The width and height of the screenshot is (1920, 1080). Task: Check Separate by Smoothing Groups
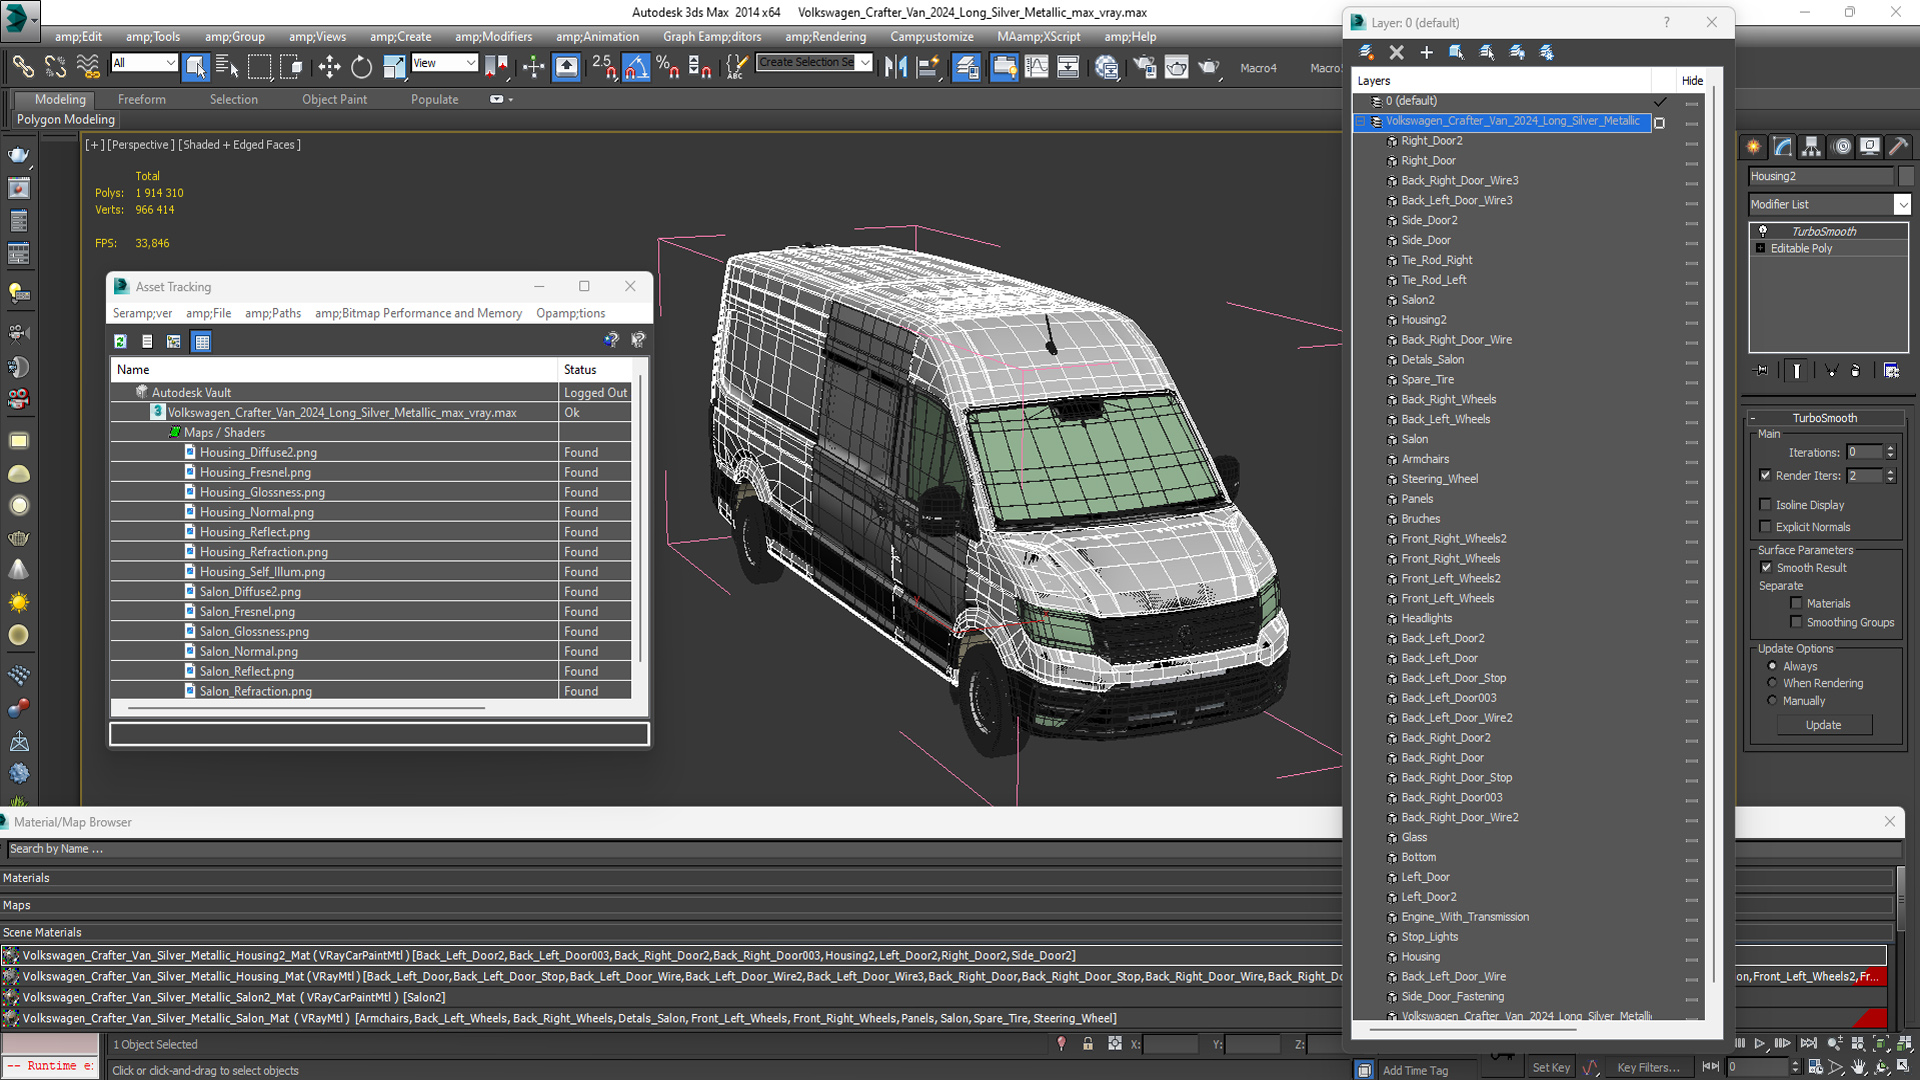[1796, 622]
